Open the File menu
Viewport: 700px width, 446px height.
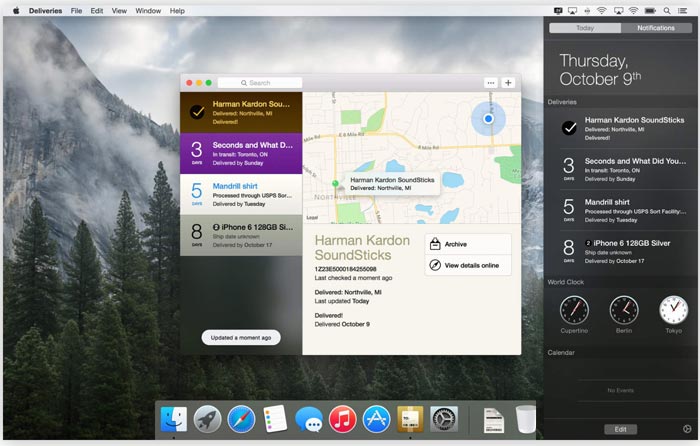click(x=76, y=11)
